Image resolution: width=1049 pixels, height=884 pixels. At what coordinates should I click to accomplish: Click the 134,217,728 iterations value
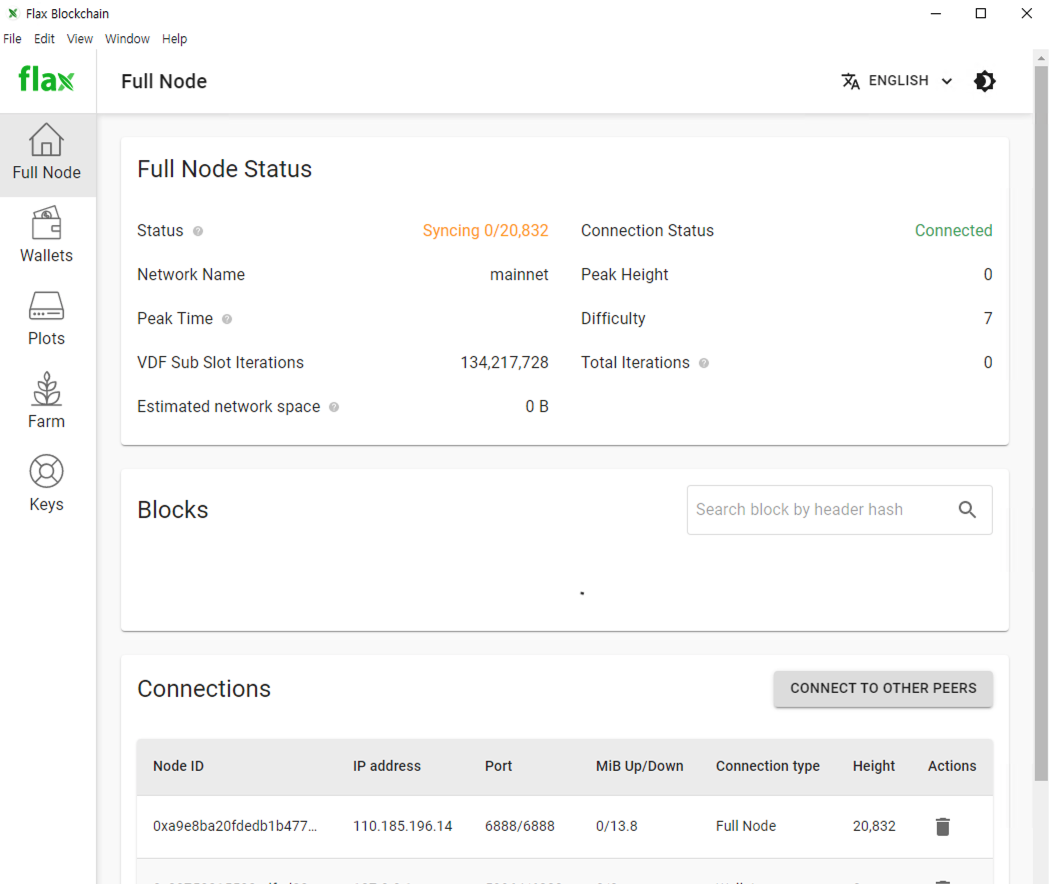[504, 363]
